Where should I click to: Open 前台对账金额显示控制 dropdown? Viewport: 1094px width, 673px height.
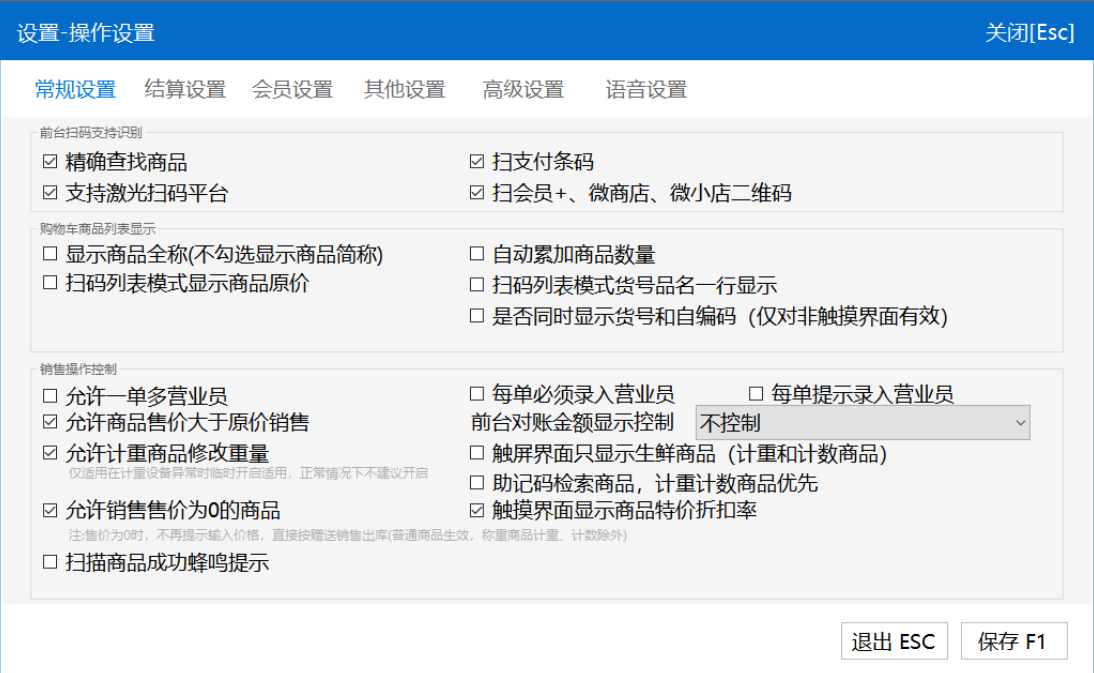click(863, 423)
